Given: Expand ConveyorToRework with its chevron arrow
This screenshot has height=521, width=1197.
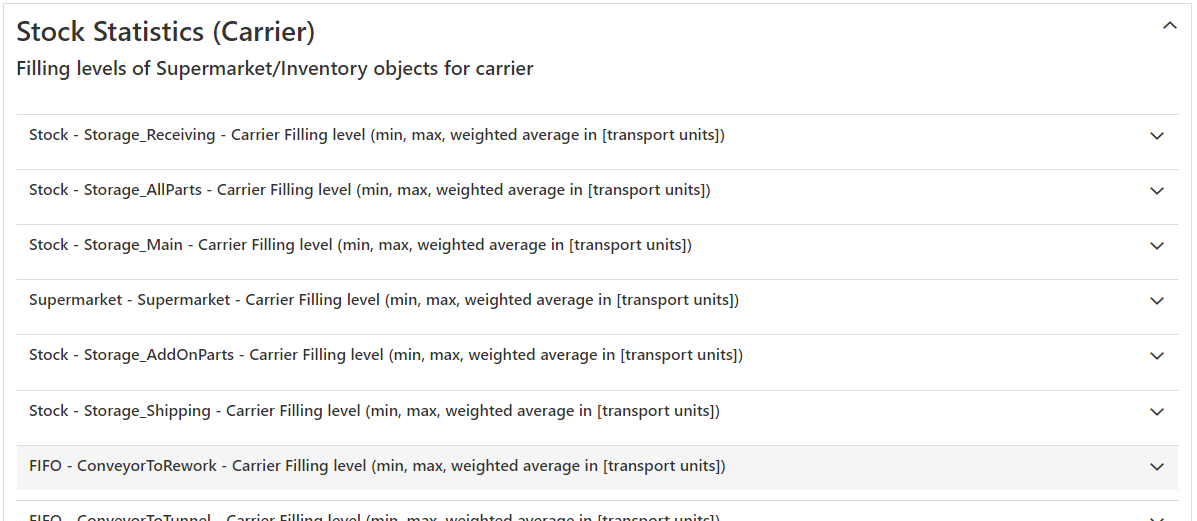Looking at the screenshot, I should point(1157,467).
